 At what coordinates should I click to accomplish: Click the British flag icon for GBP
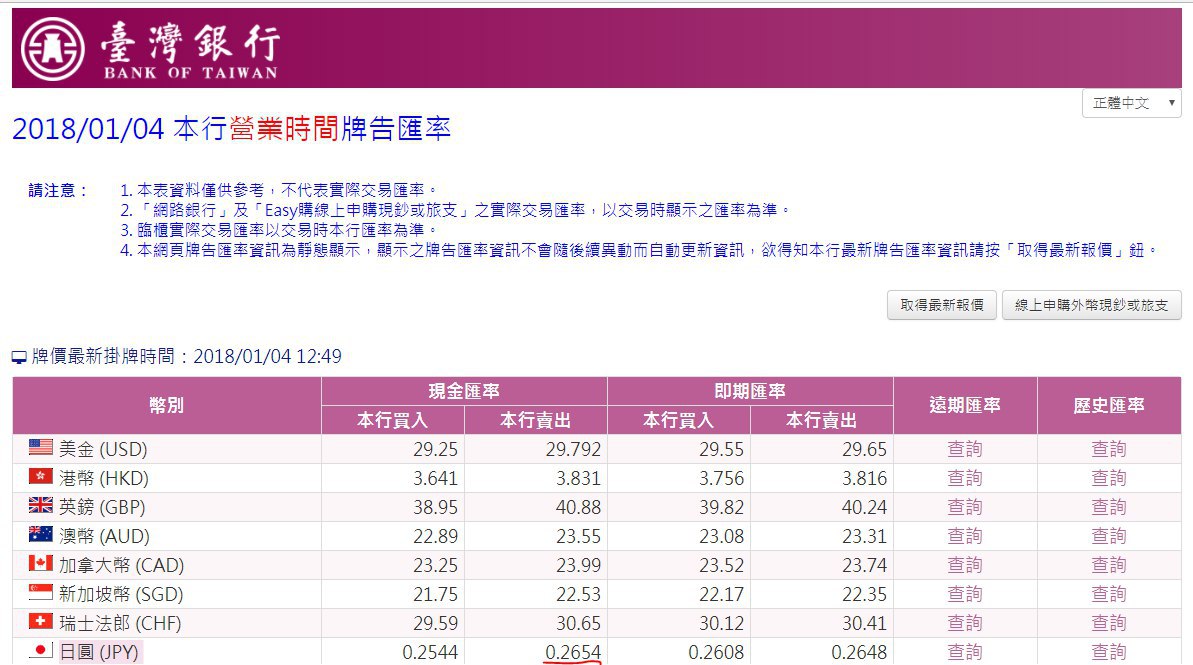(x=40, y=505)
